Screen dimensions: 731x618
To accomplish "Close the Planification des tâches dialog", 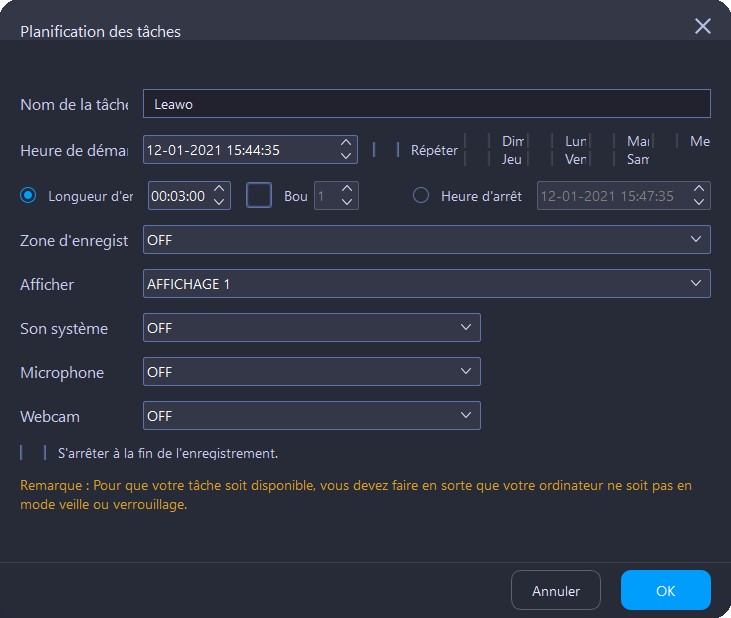I will tap(703, 26).
